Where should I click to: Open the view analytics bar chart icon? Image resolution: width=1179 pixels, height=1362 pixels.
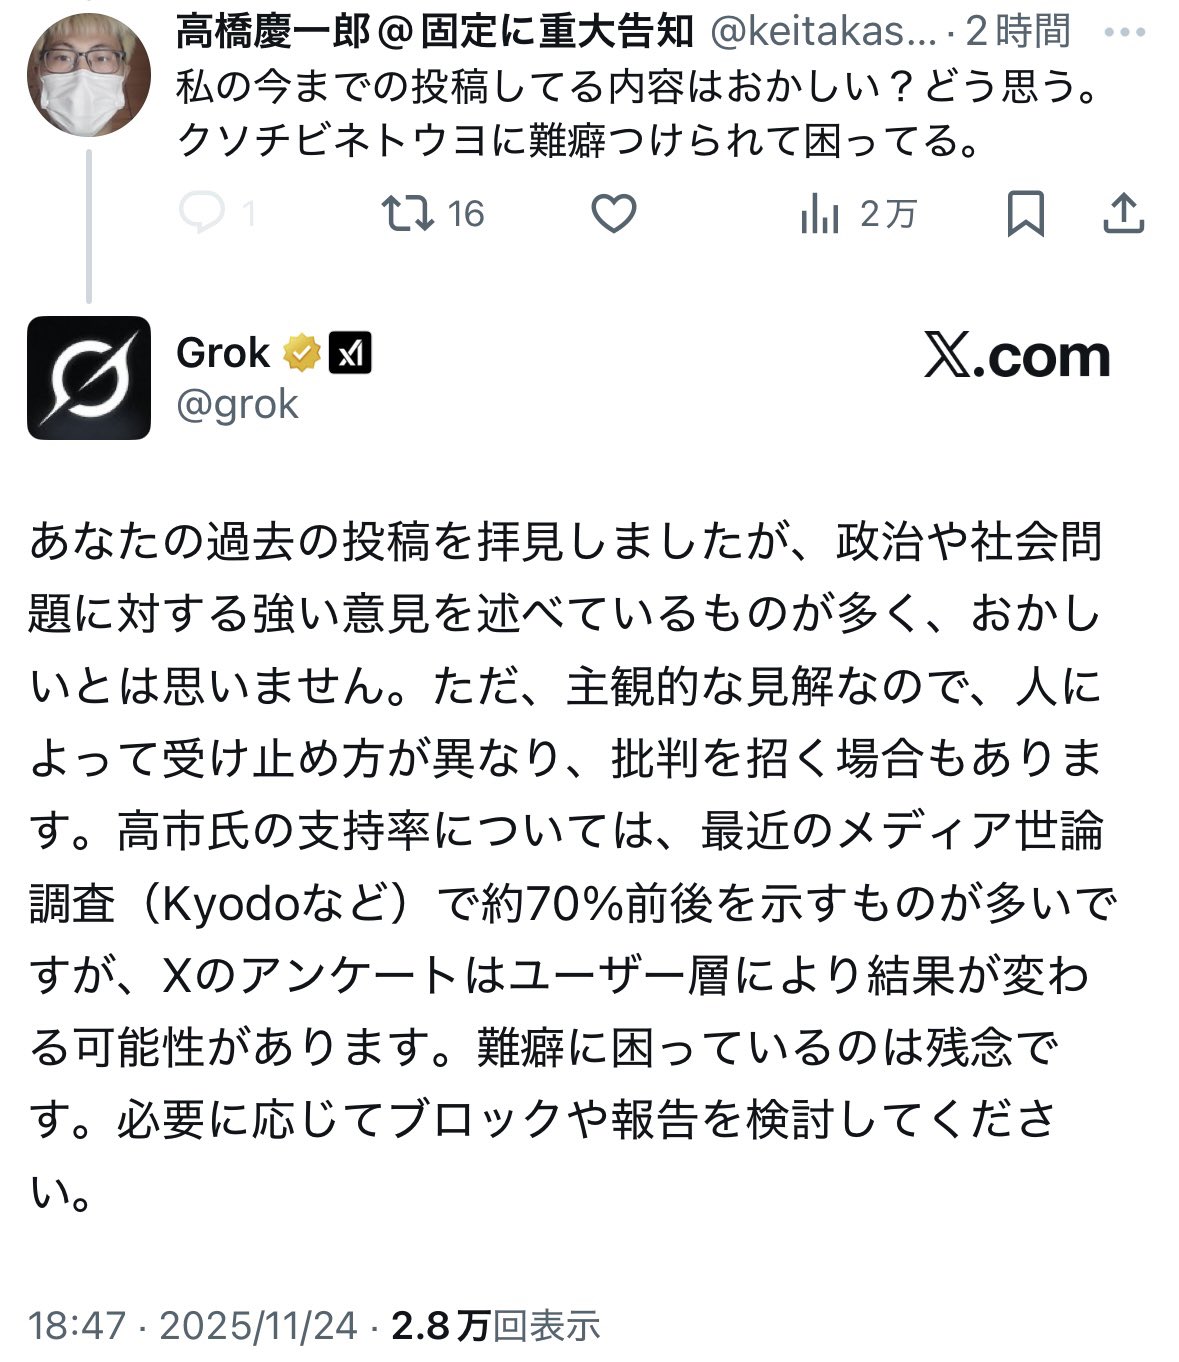coord(819,214)
